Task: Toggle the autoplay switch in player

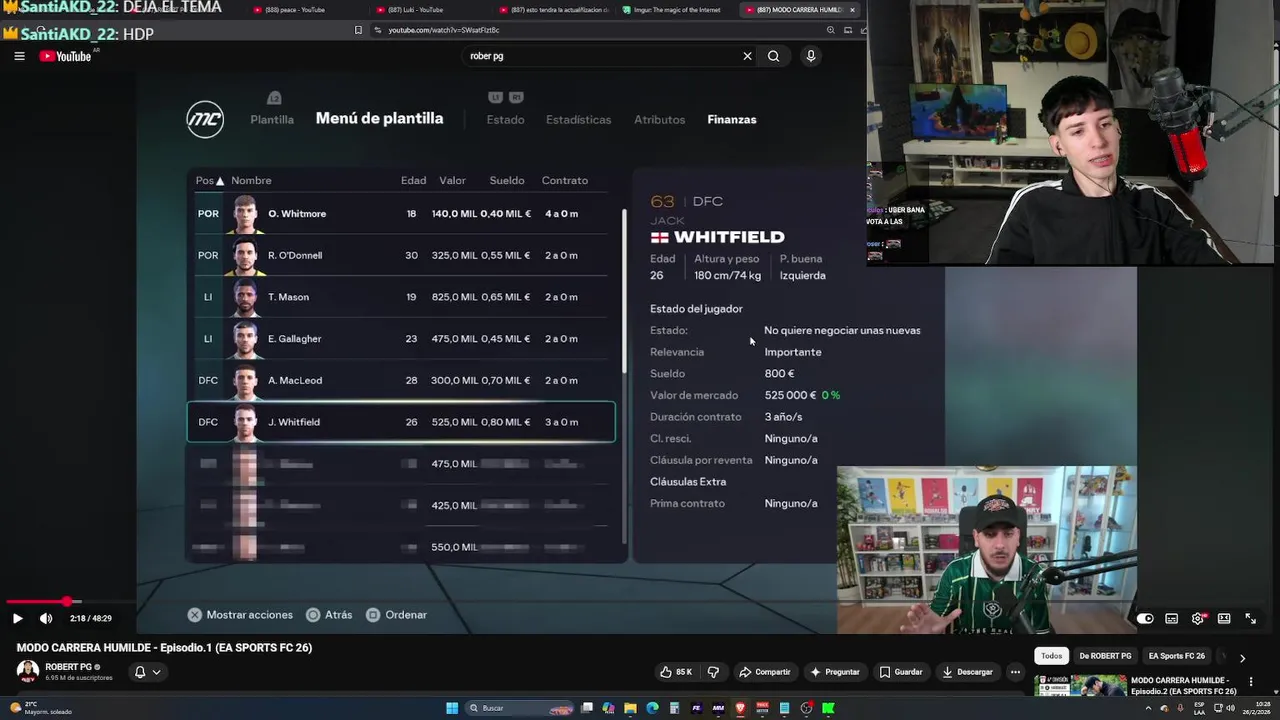Action: tap(1145, 618)
